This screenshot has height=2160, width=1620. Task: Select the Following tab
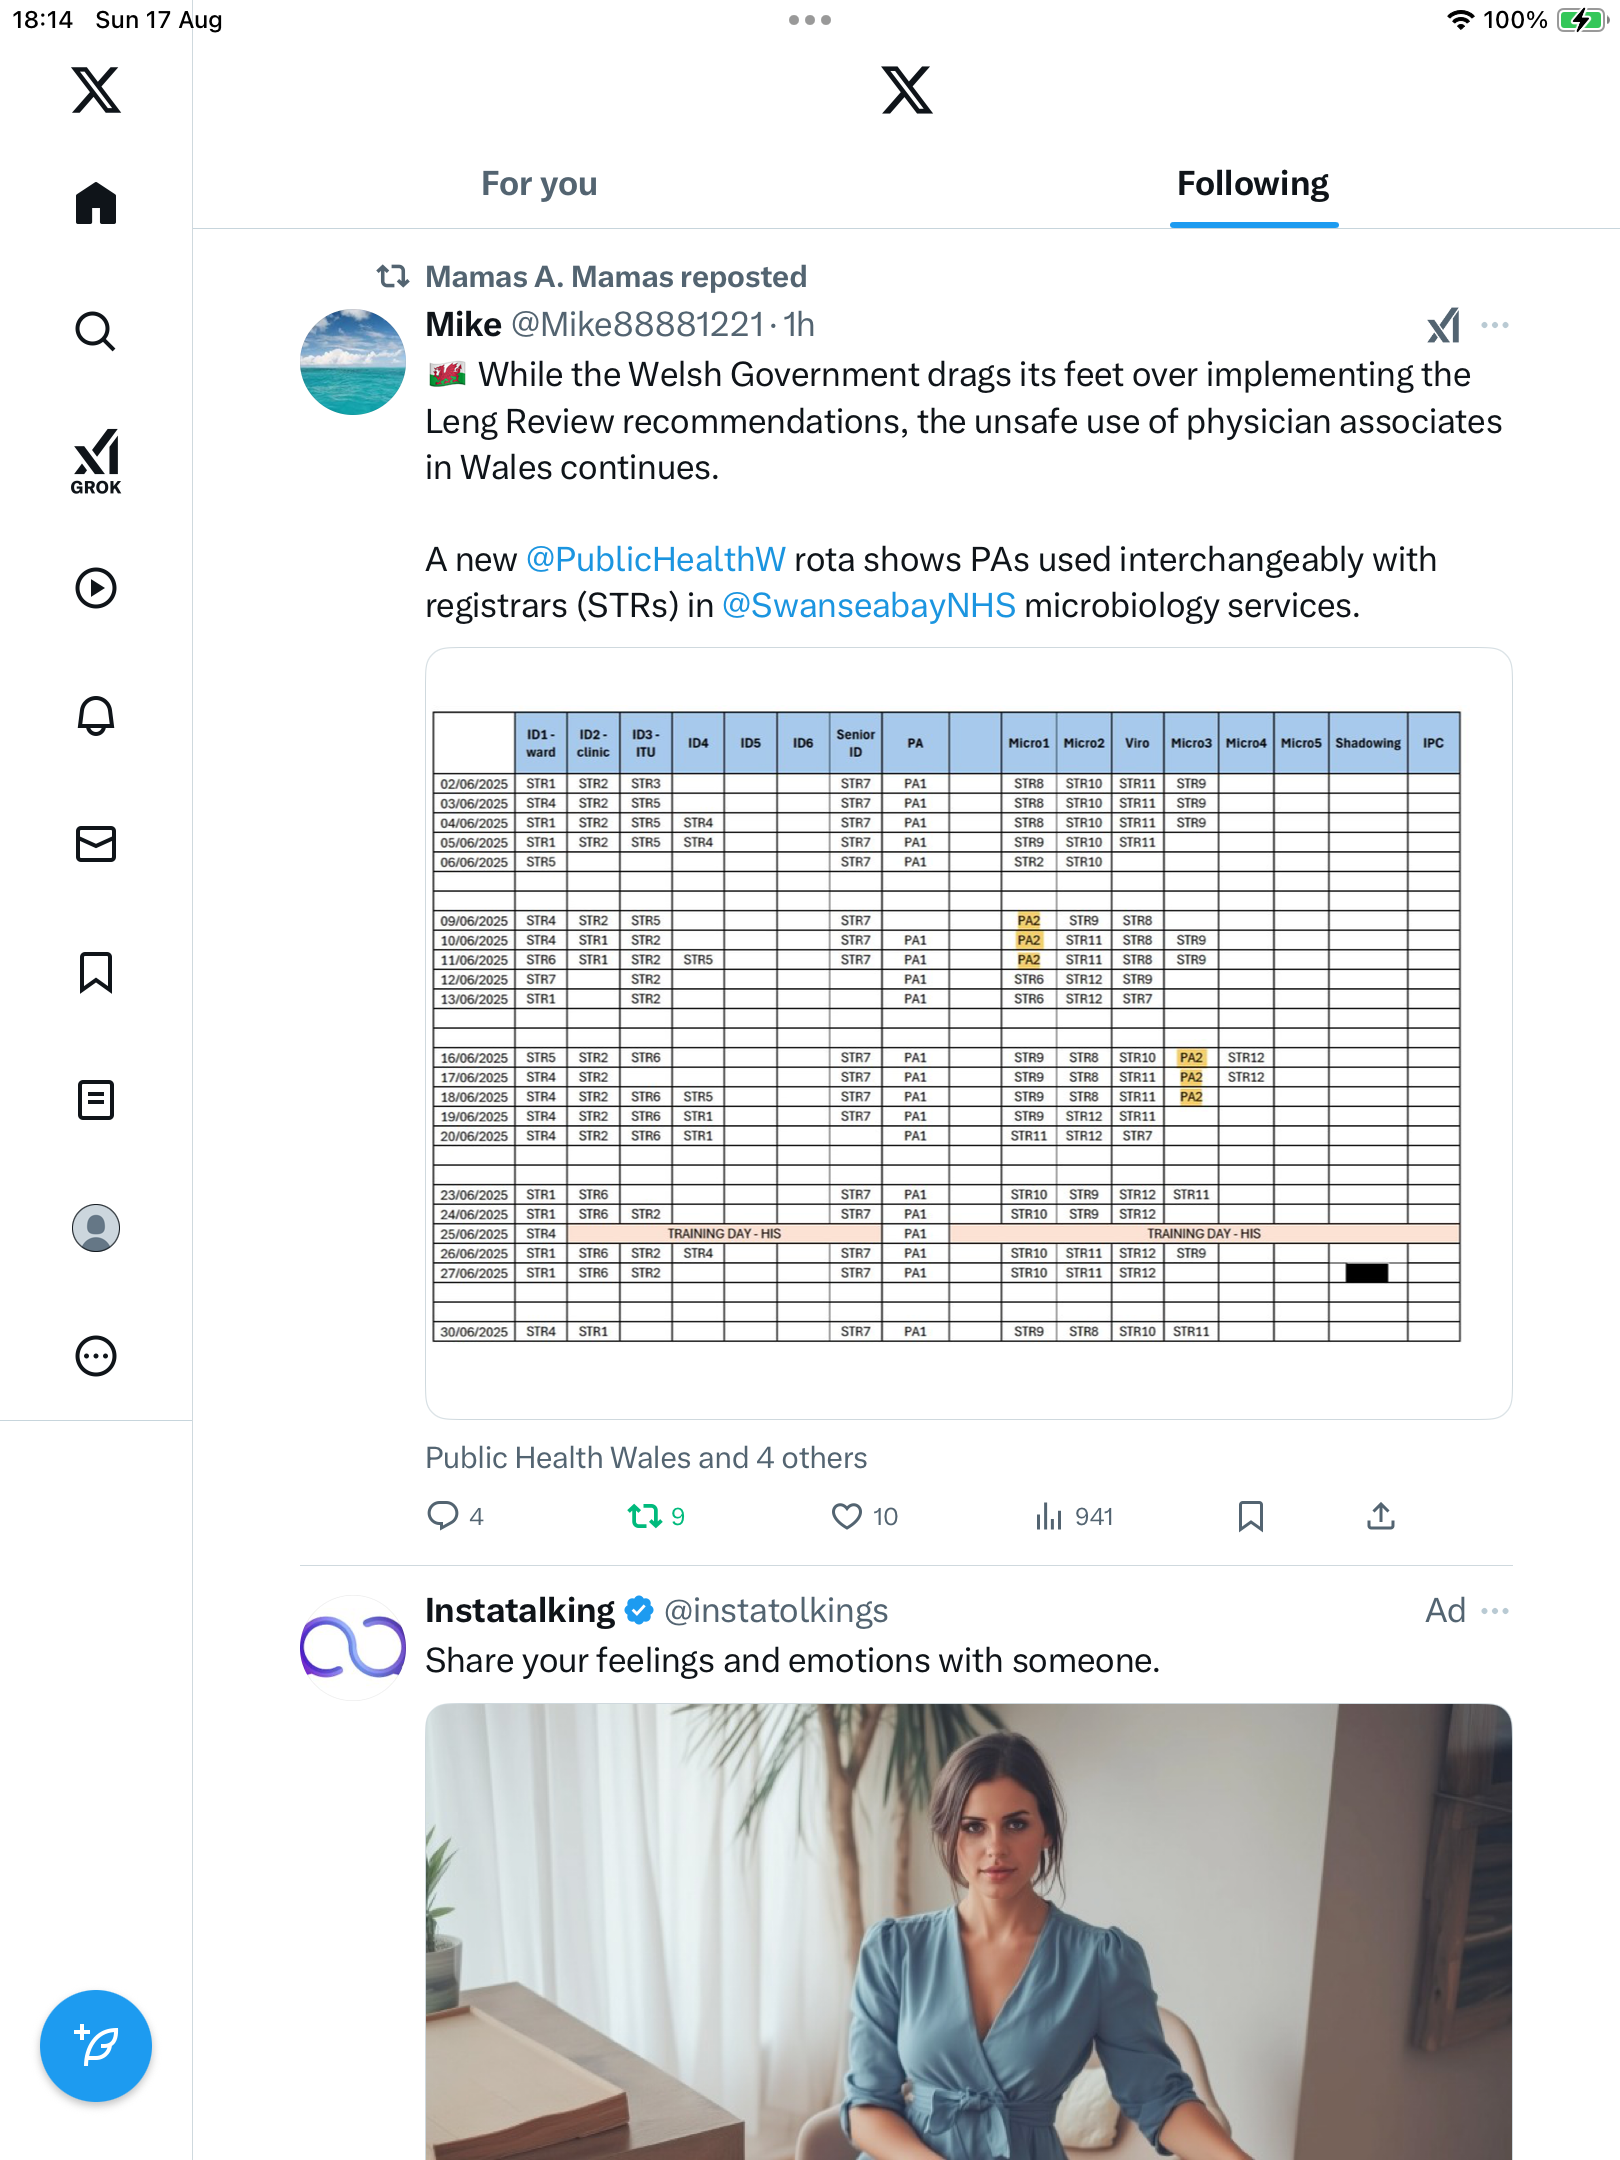(x=1252, y=184)
